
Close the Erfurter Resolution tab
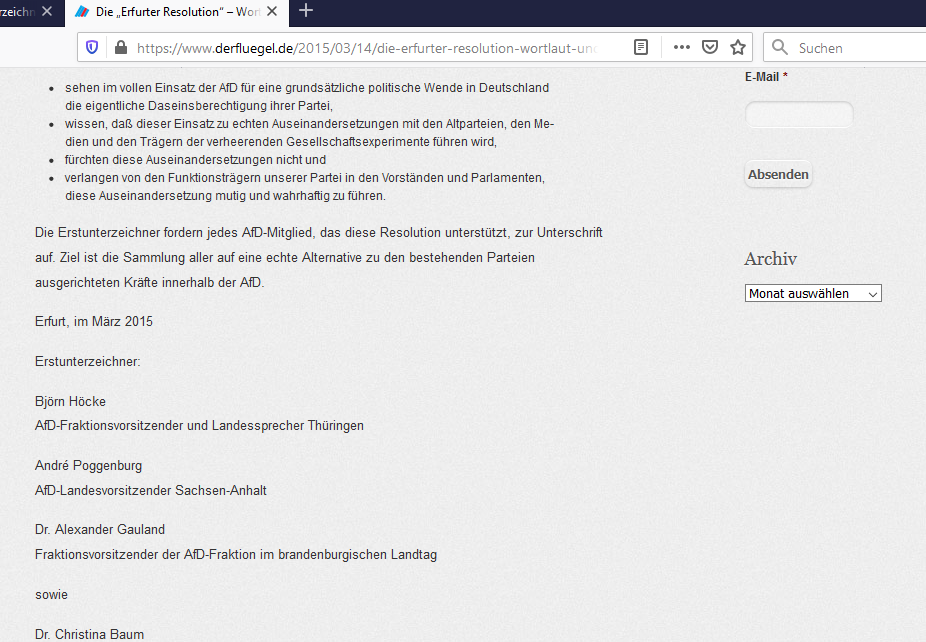[272, 11]
